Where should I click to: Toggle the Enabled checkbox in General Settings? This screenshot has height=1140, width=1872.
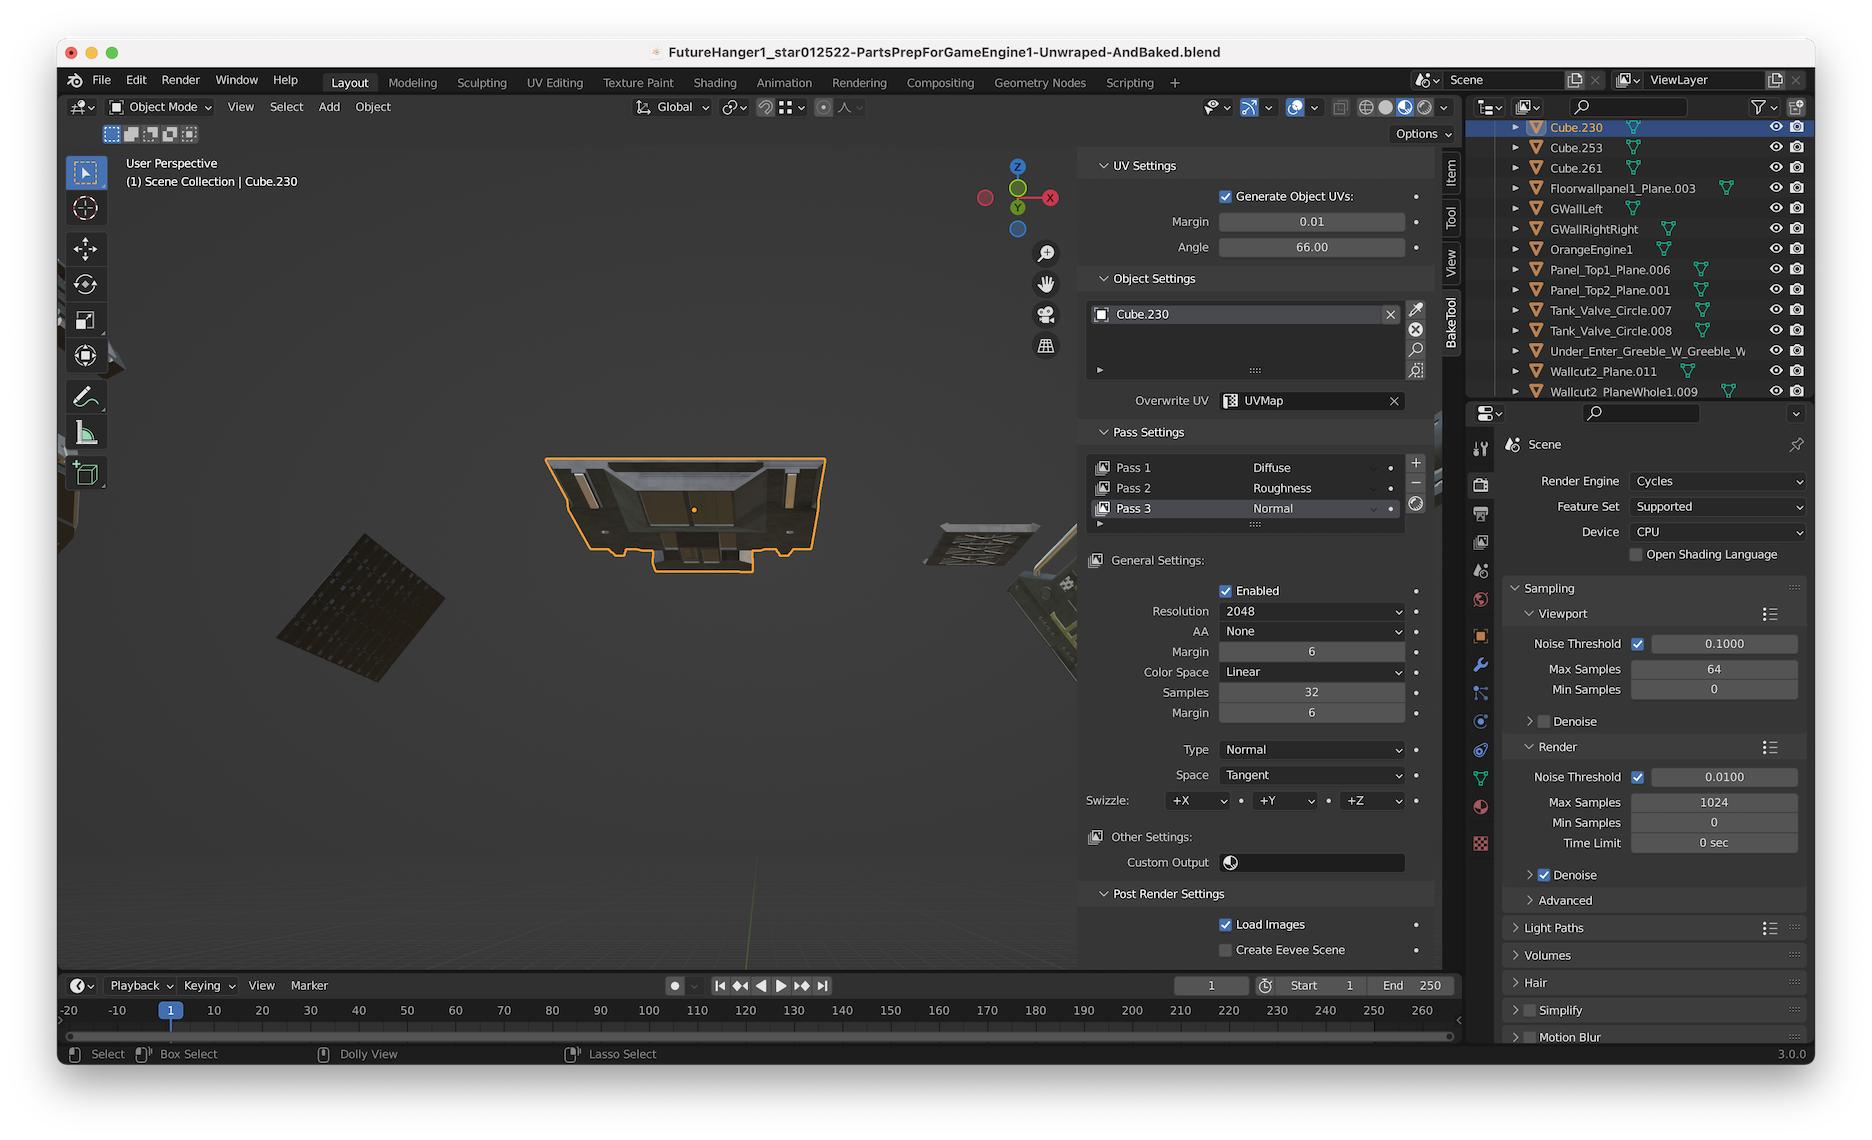coord(1225,591)
